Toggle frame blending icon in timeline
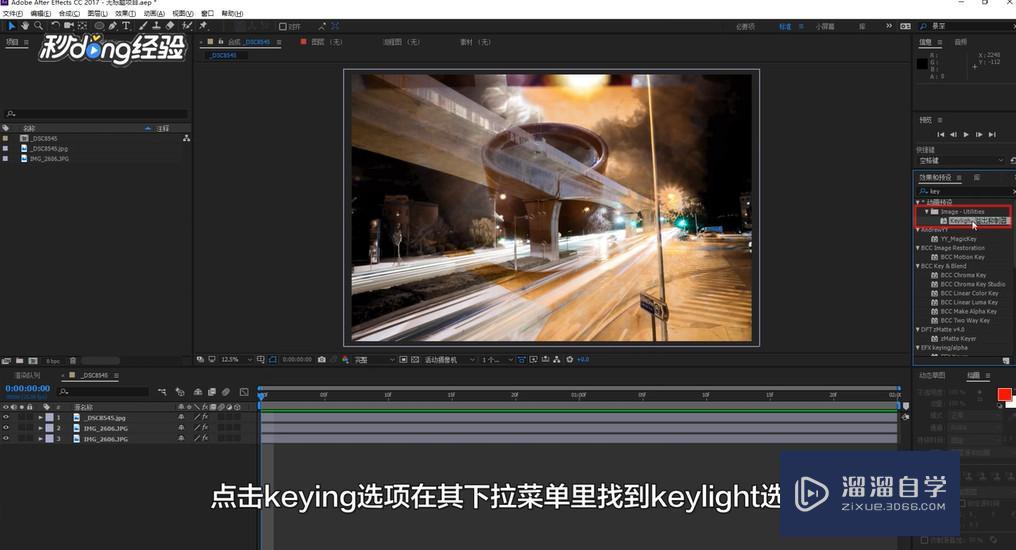Viewport: 1016px width, 550px height. point(212,392)
